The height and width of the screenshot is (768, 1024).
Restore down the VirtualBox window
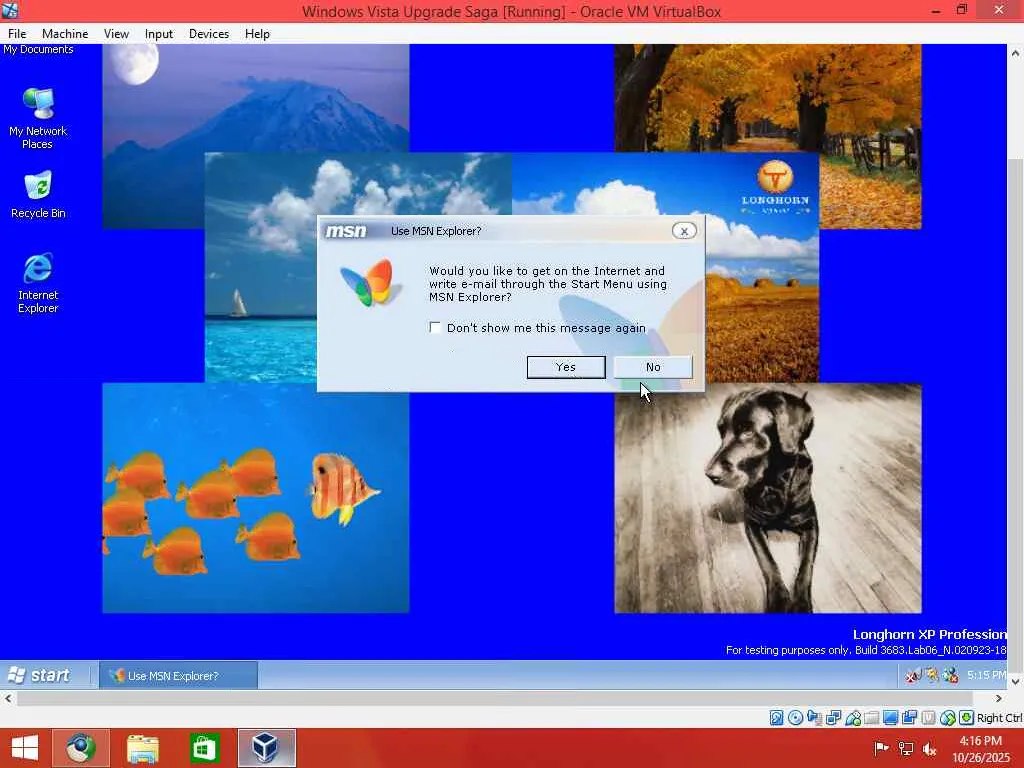pyautogui.click(x=961, y=10)
